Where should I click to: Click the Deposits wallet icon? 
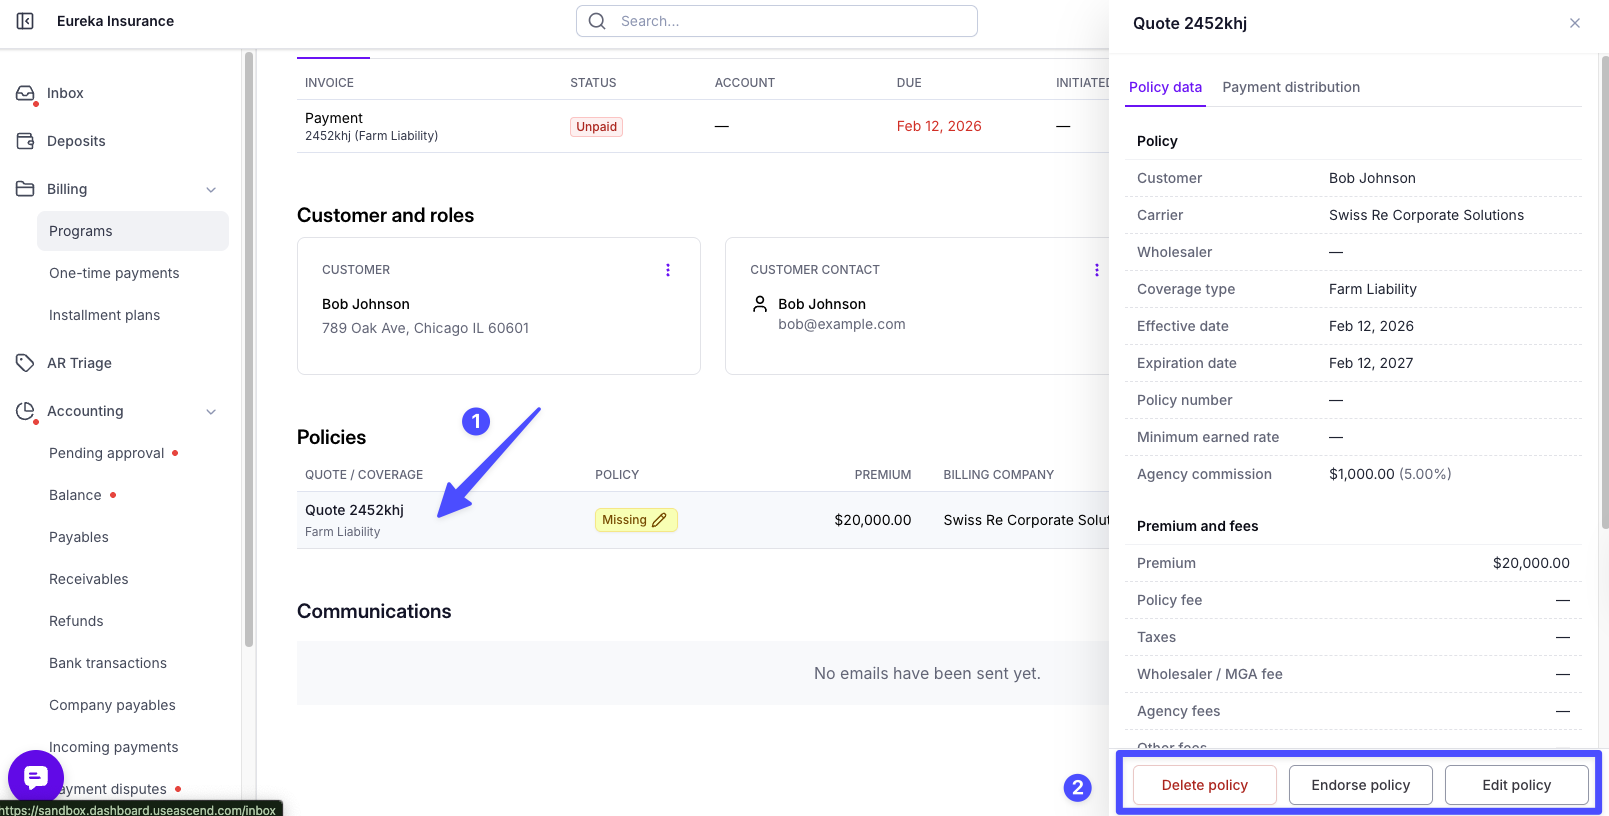pyautogui.click(x=25, y=141)
